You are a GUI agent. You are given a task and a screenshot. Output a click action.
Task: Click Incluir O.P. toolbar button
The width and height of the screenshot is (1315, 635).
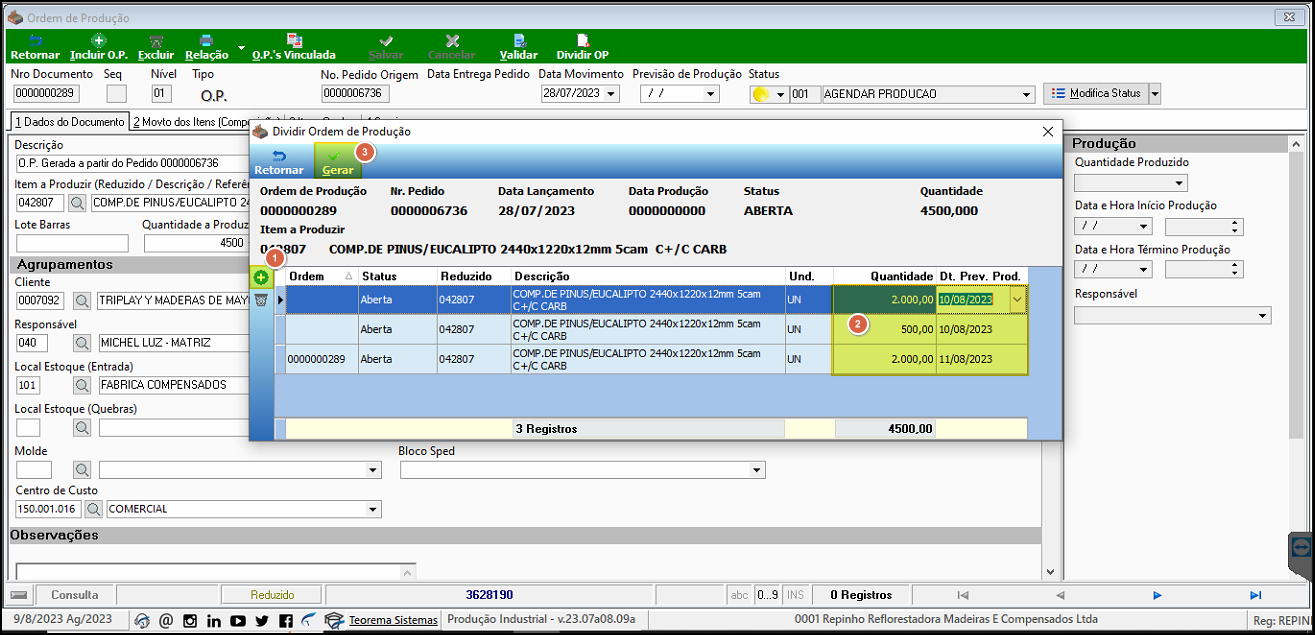(x=98, y=47)
